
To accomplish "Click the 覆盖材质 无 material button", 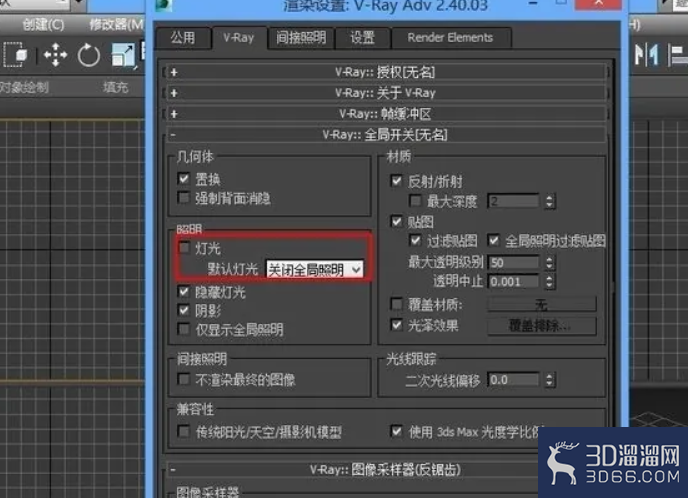I will coord(542,304).
